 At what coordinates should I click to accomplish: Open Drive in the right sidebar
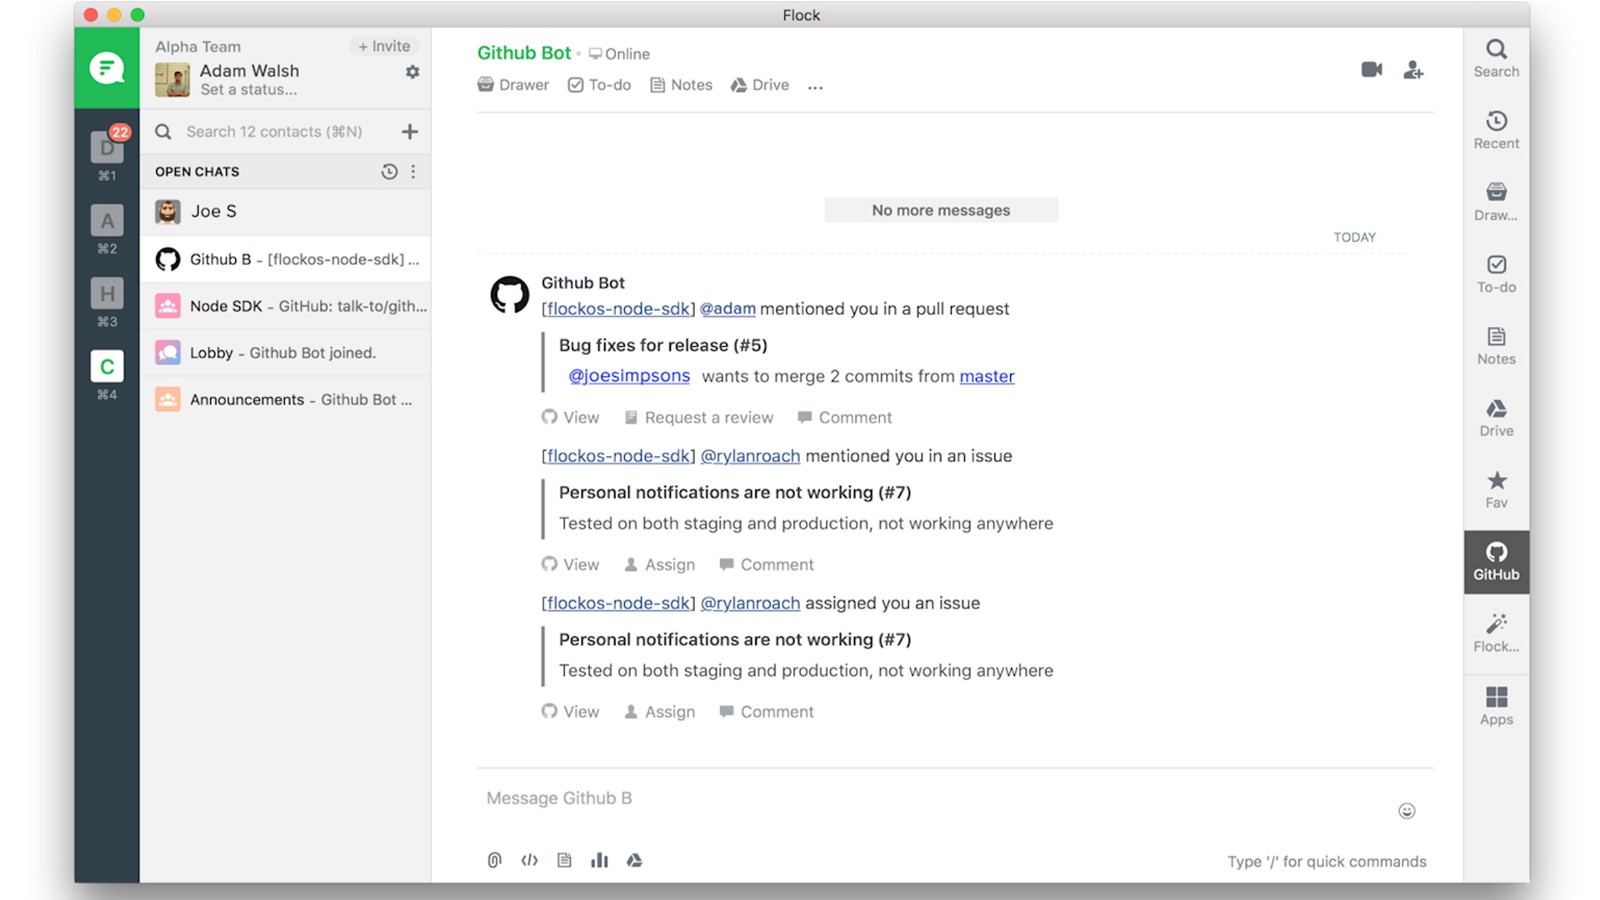coord(1496,418)
